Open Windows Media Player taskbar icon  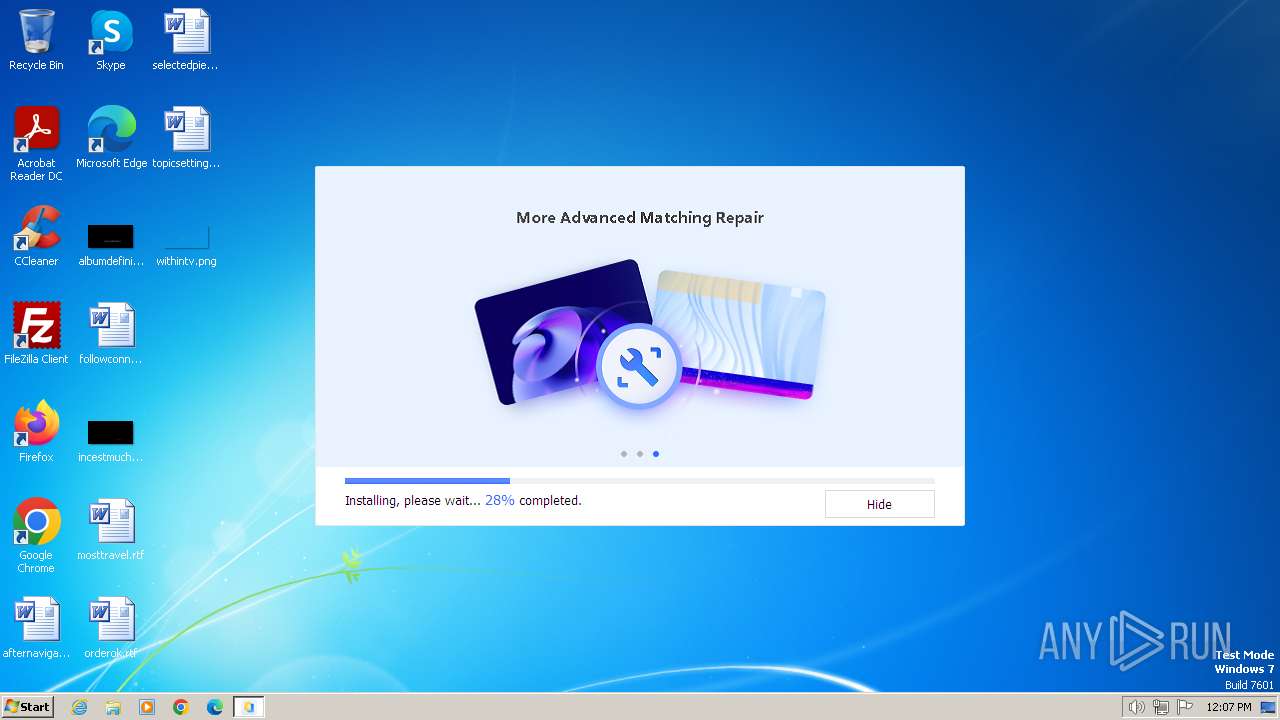tap(147, 707)
